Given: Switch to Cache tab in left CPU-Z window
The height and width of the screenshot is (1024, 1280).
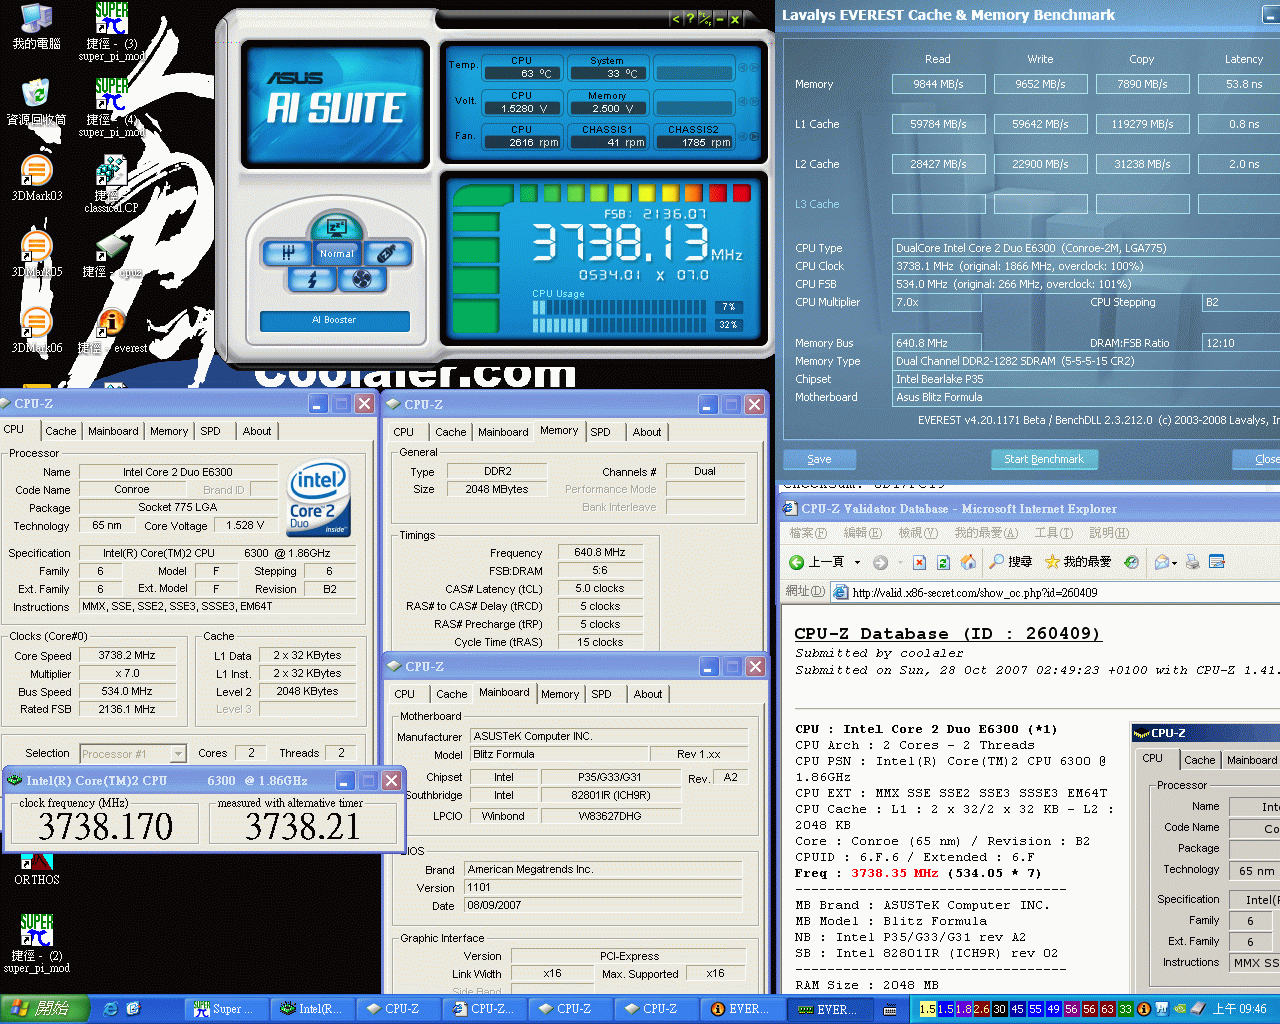Looking at the screenshot, I should (x=60, y=431).
